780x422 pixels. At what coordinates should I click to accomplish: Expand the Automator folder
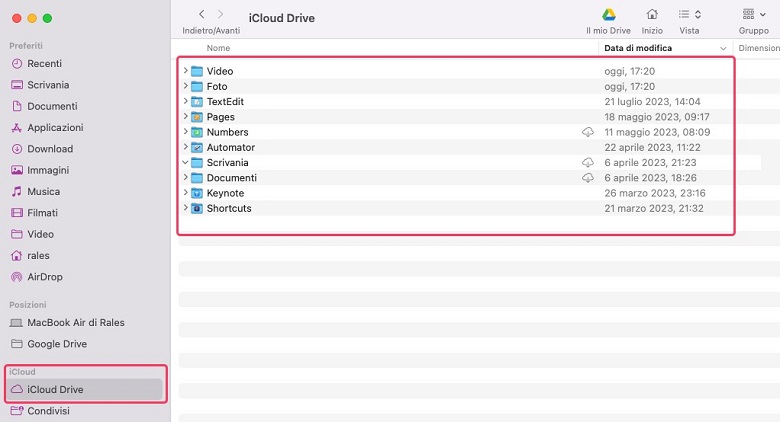coord(186,147)
